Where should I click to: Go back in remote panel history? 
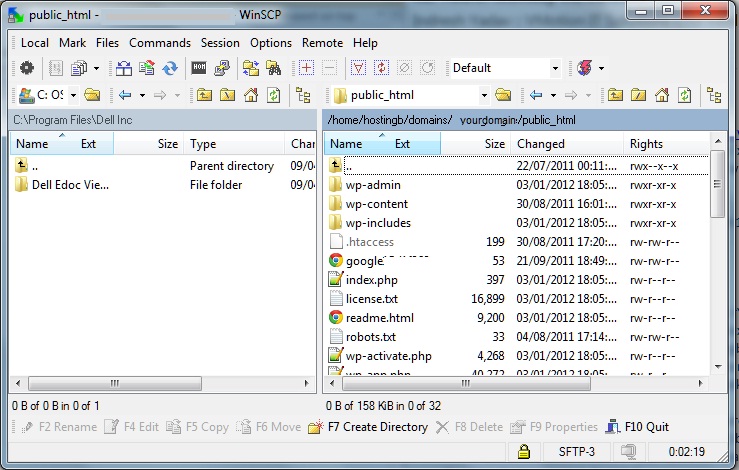pos(536,95)
